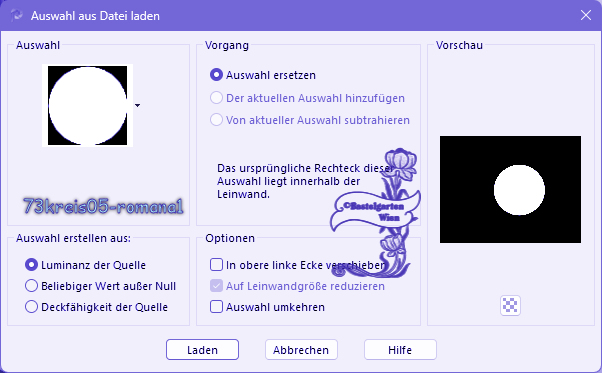
Task: Open Hilfe for this dialog
Action: point(400,350)
